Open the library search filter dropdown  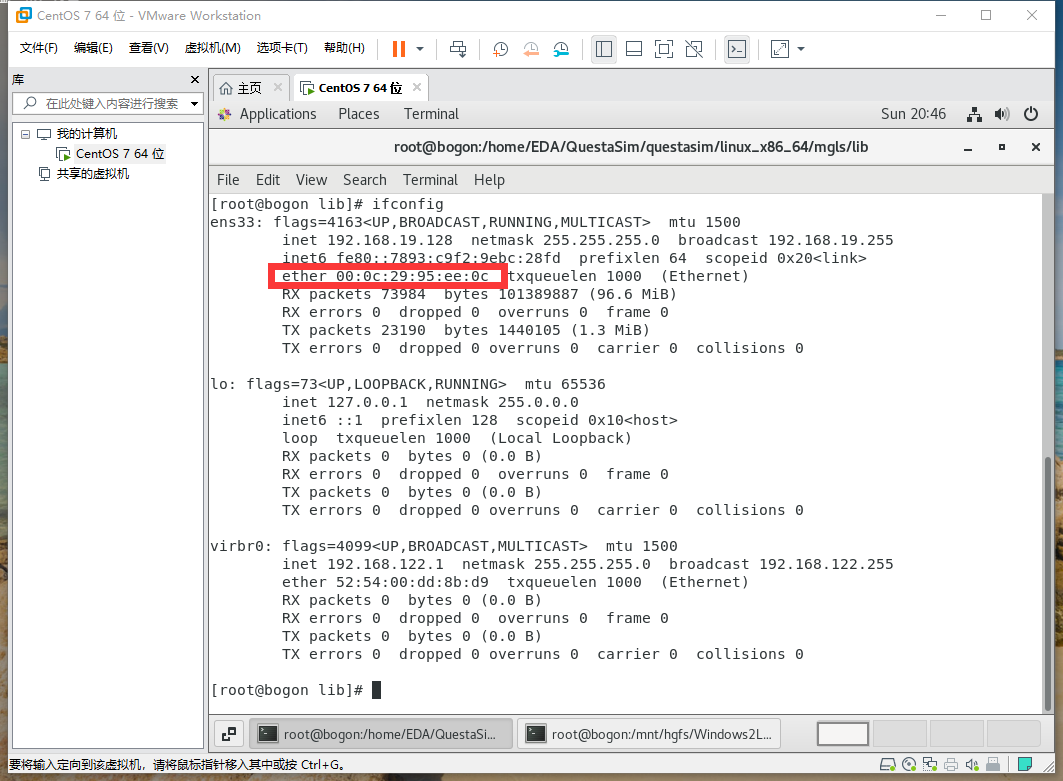click(x=195, y=104)
